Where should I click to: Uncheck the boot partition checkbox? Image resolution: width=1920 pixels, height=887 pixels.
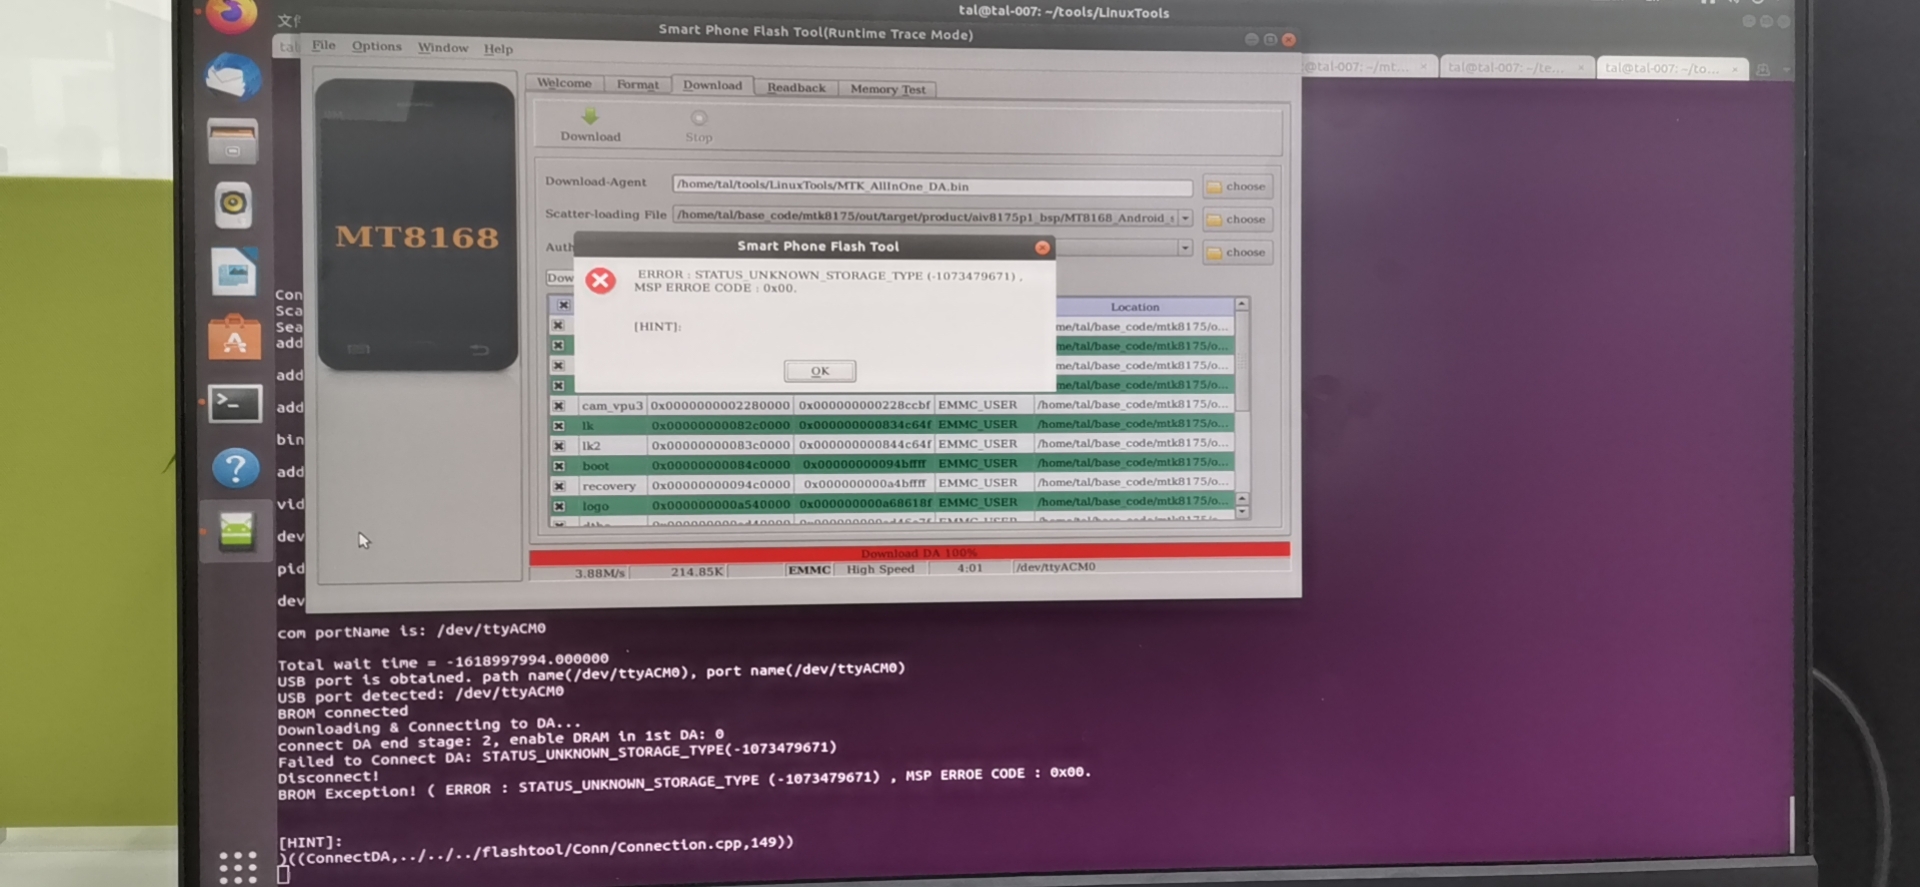pos(559,466)
